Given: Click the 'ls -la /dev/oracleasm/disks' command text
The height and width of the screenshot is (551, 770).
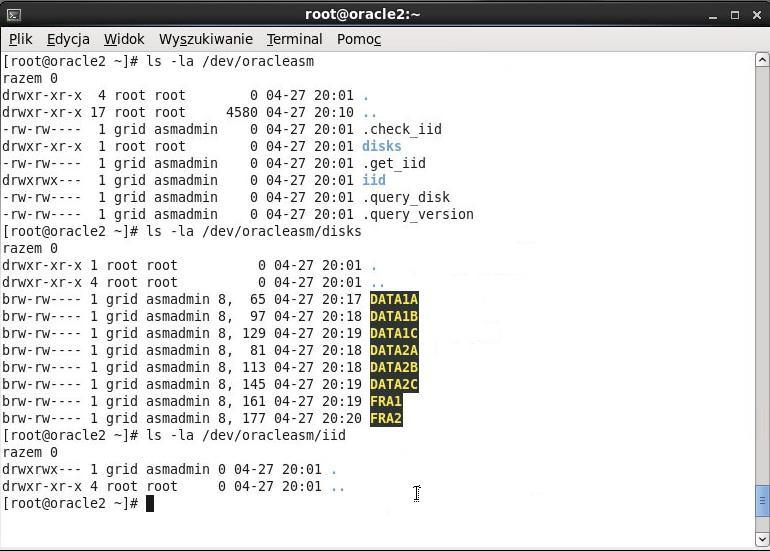Looking at the screenshot, I should [254, 231].
